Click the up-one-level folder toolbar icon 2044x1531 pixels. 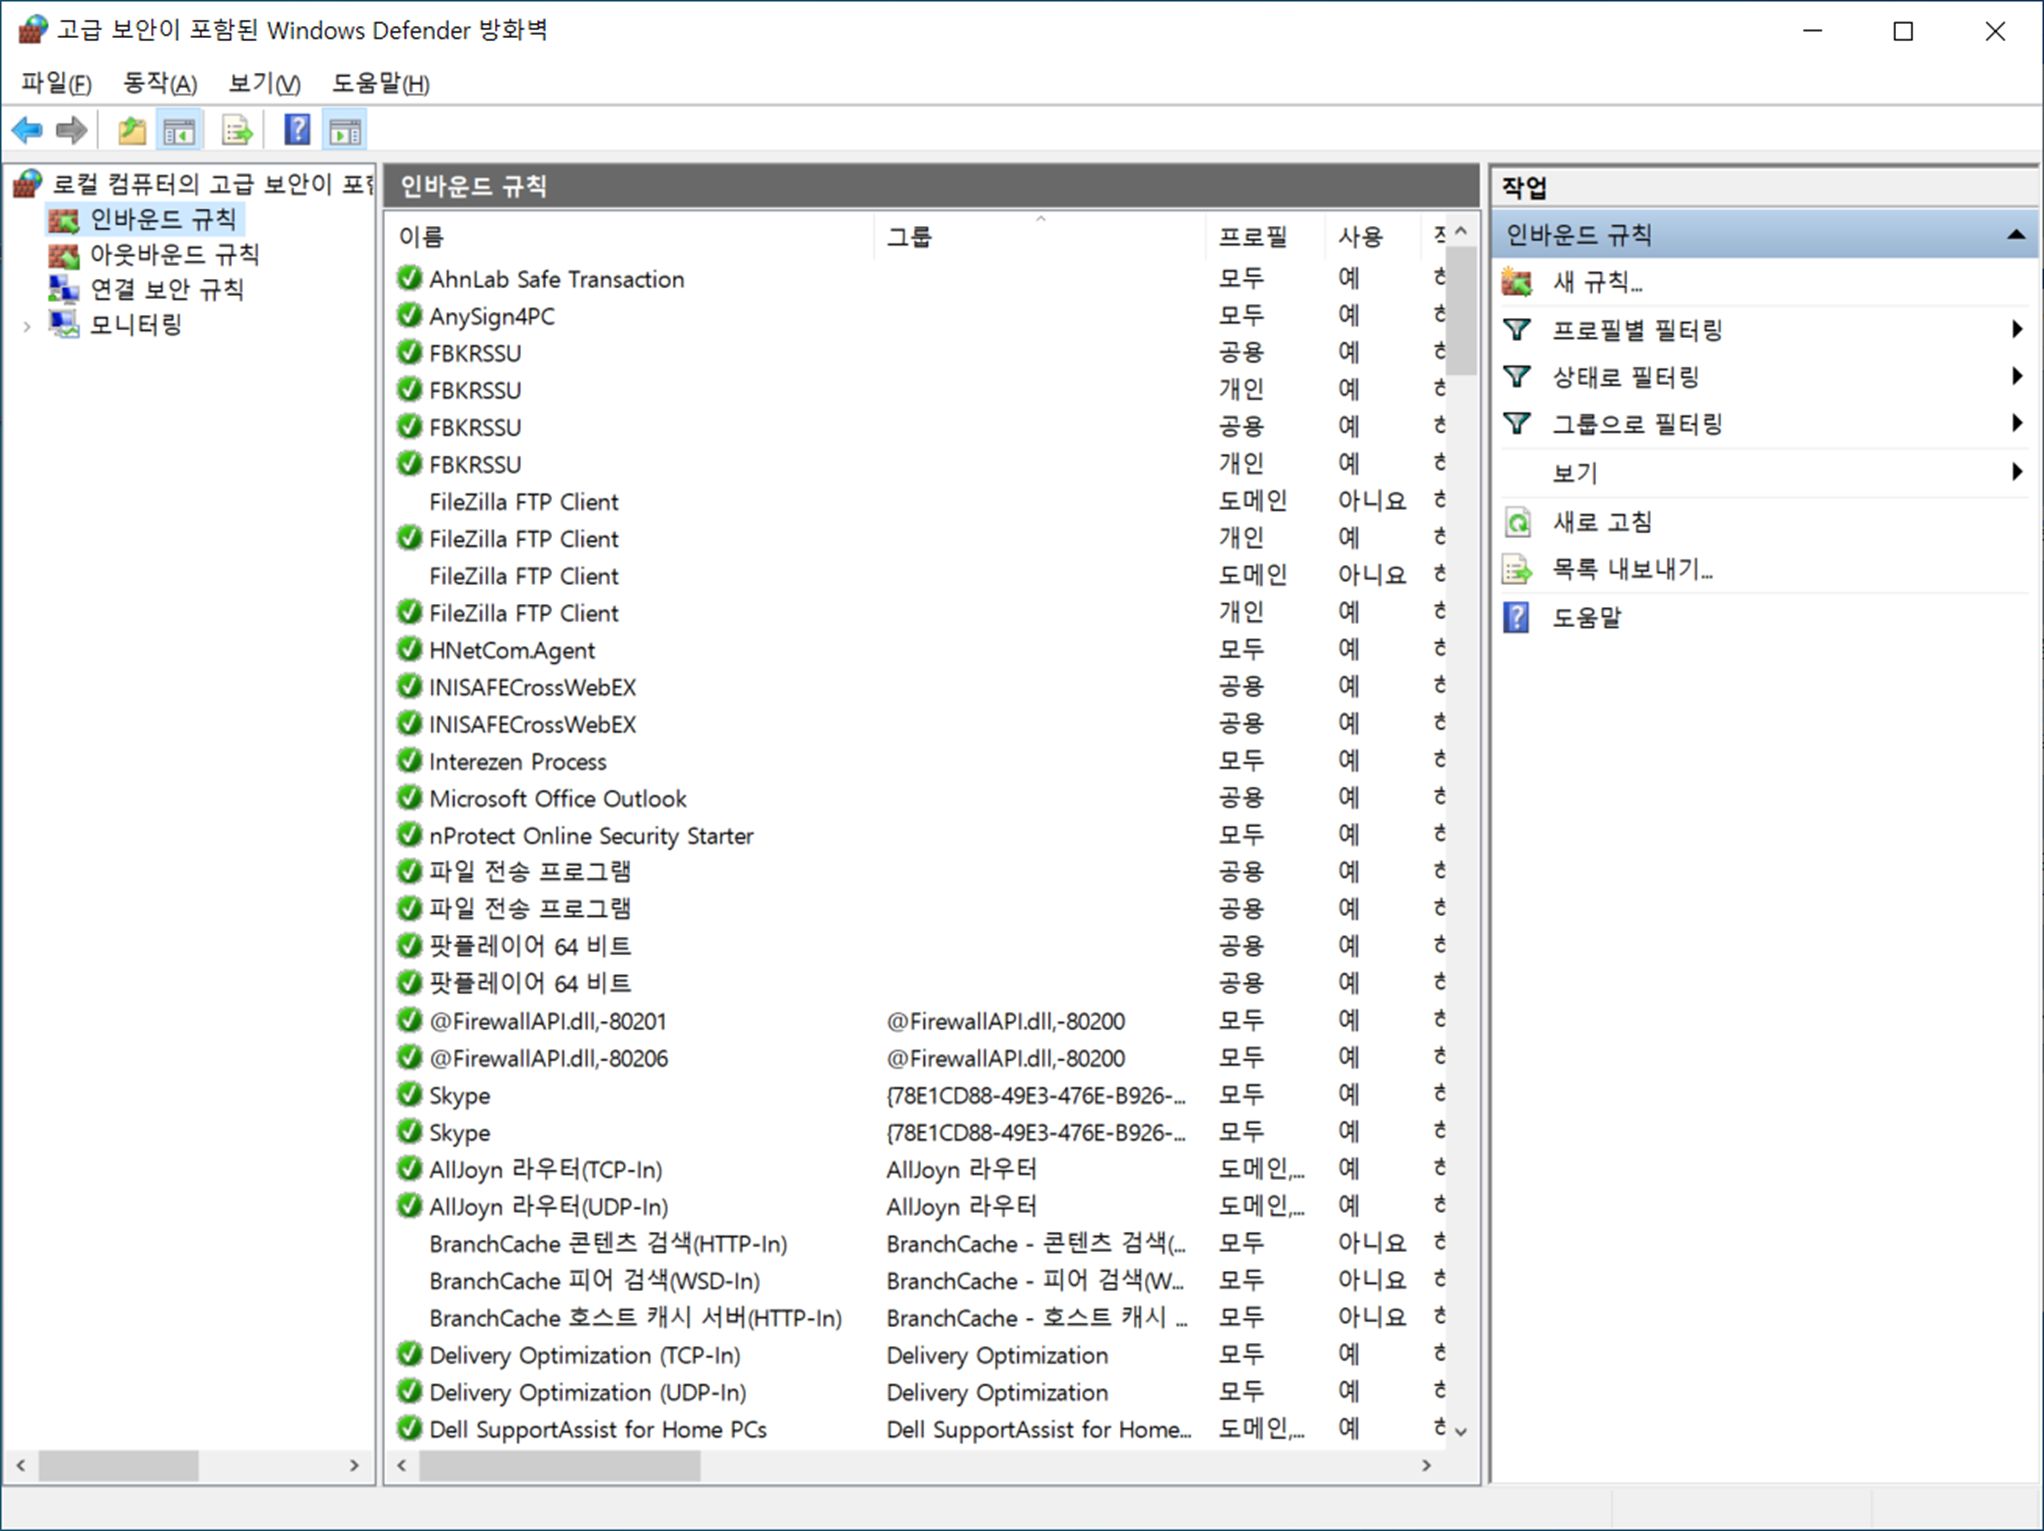(x=132, y=130)
